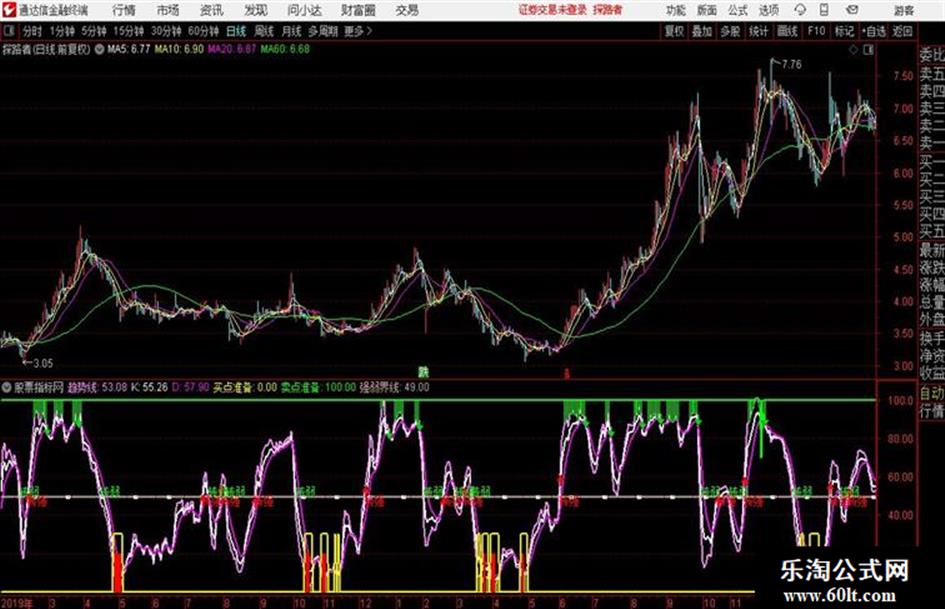Click the MA20 moving average label
Viewport: 945px width, 609px height.
coord(232,49)
